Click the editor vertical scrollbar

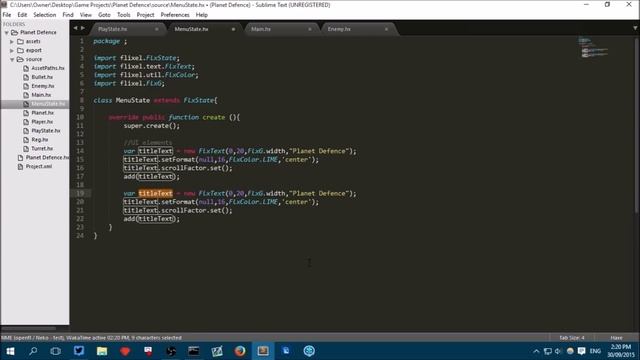coord(636,124)
